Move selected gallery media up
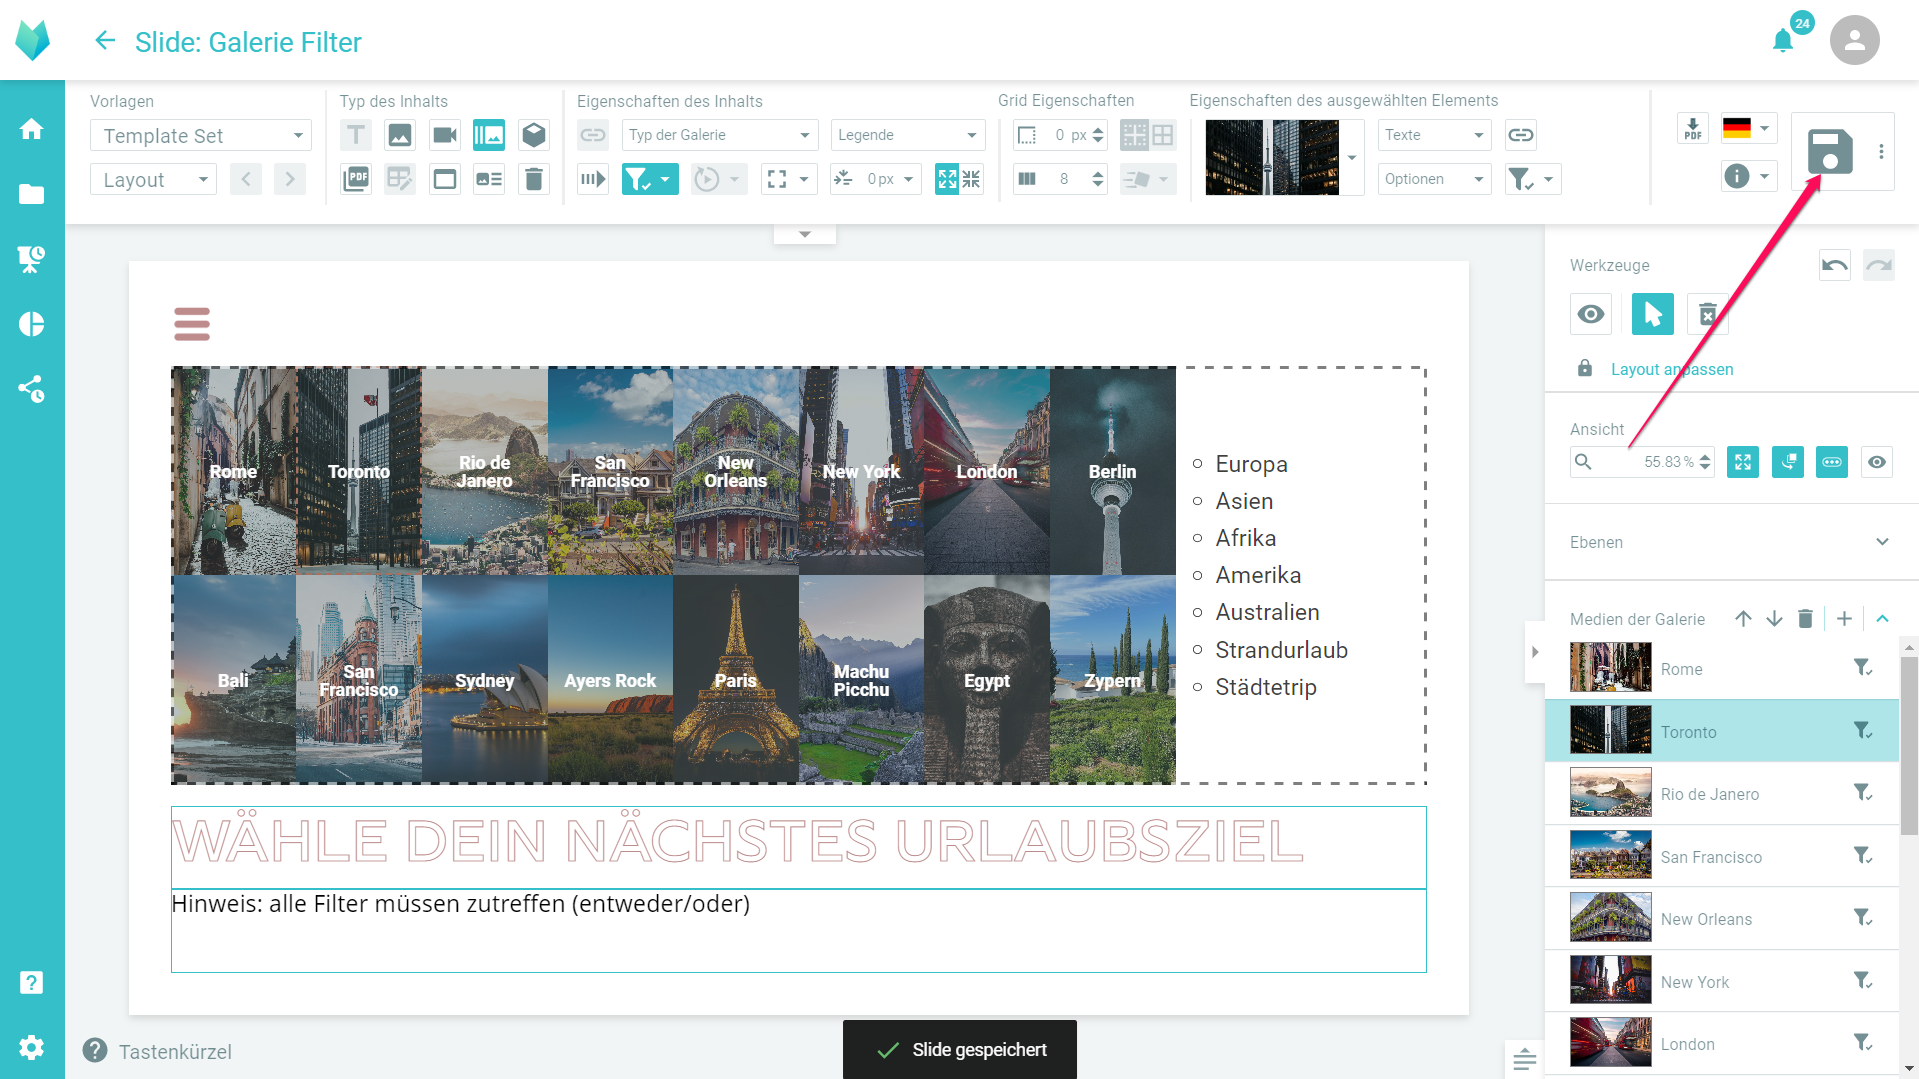Screen dimensions: 1919x1079 click(1744, 619)
